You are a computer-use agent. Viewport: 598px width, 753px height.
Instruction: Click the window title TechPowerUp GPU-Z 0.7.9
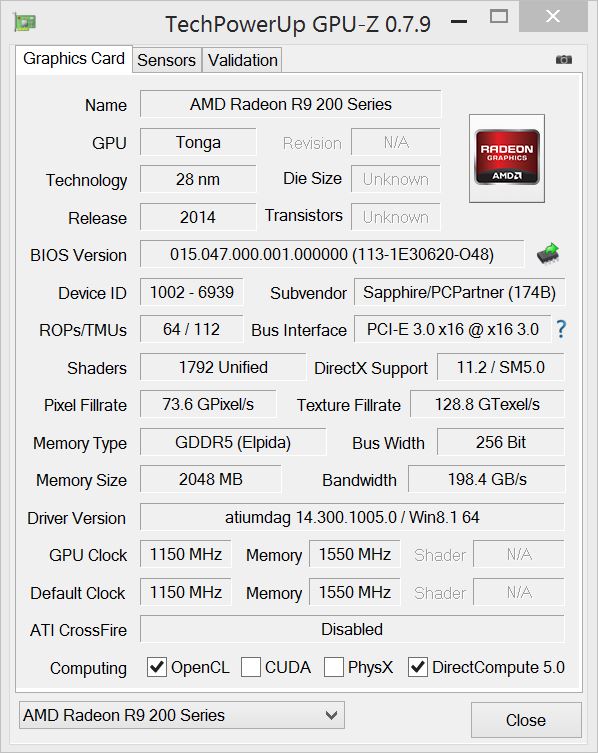(x=298, y=24)
